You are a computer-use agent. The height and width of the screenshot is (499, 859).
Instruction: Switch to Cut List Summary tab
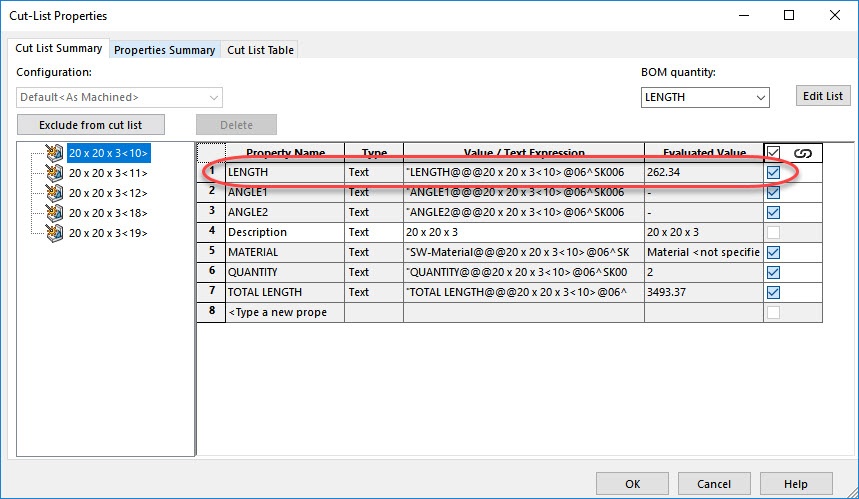click(59, 48)
